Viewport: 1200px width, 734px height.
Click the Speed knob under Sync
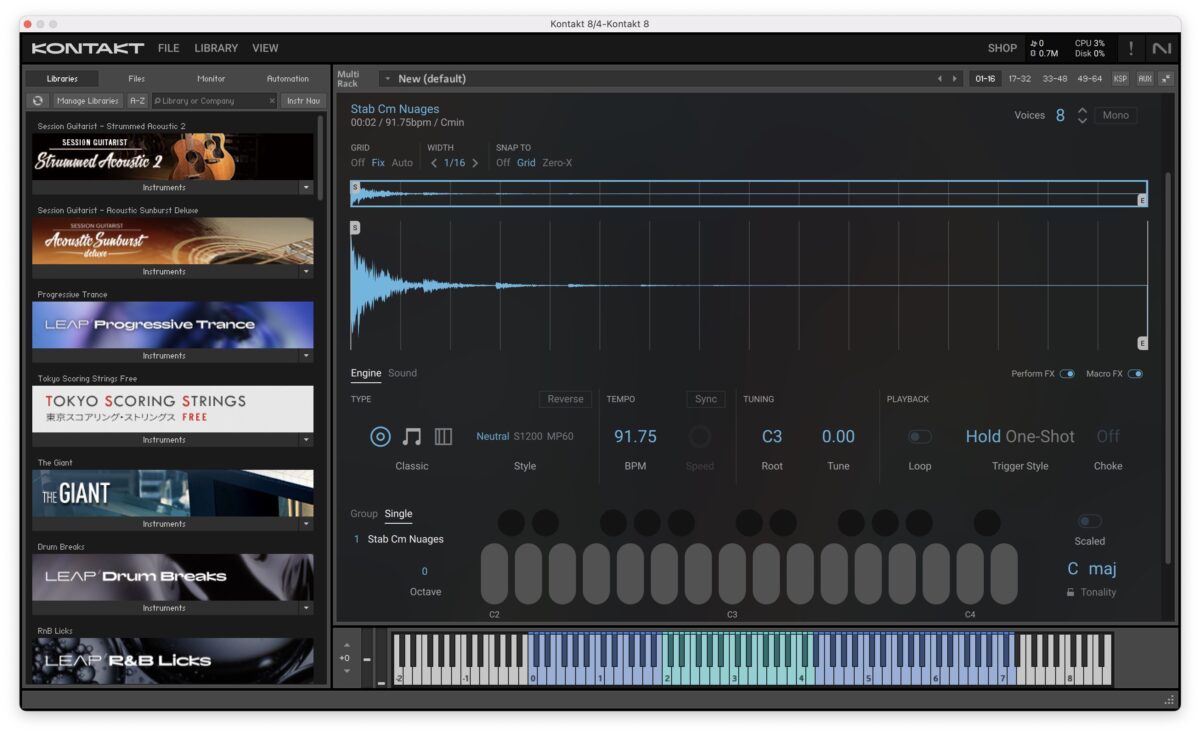(700, 436)
